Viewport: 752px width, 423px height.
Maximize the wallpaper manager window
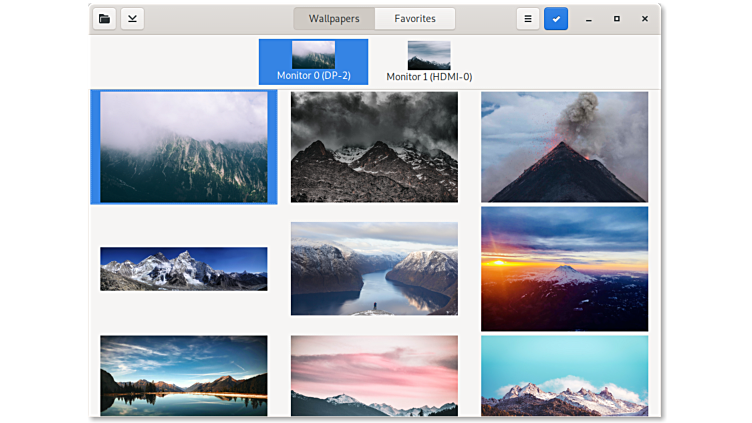616,19
